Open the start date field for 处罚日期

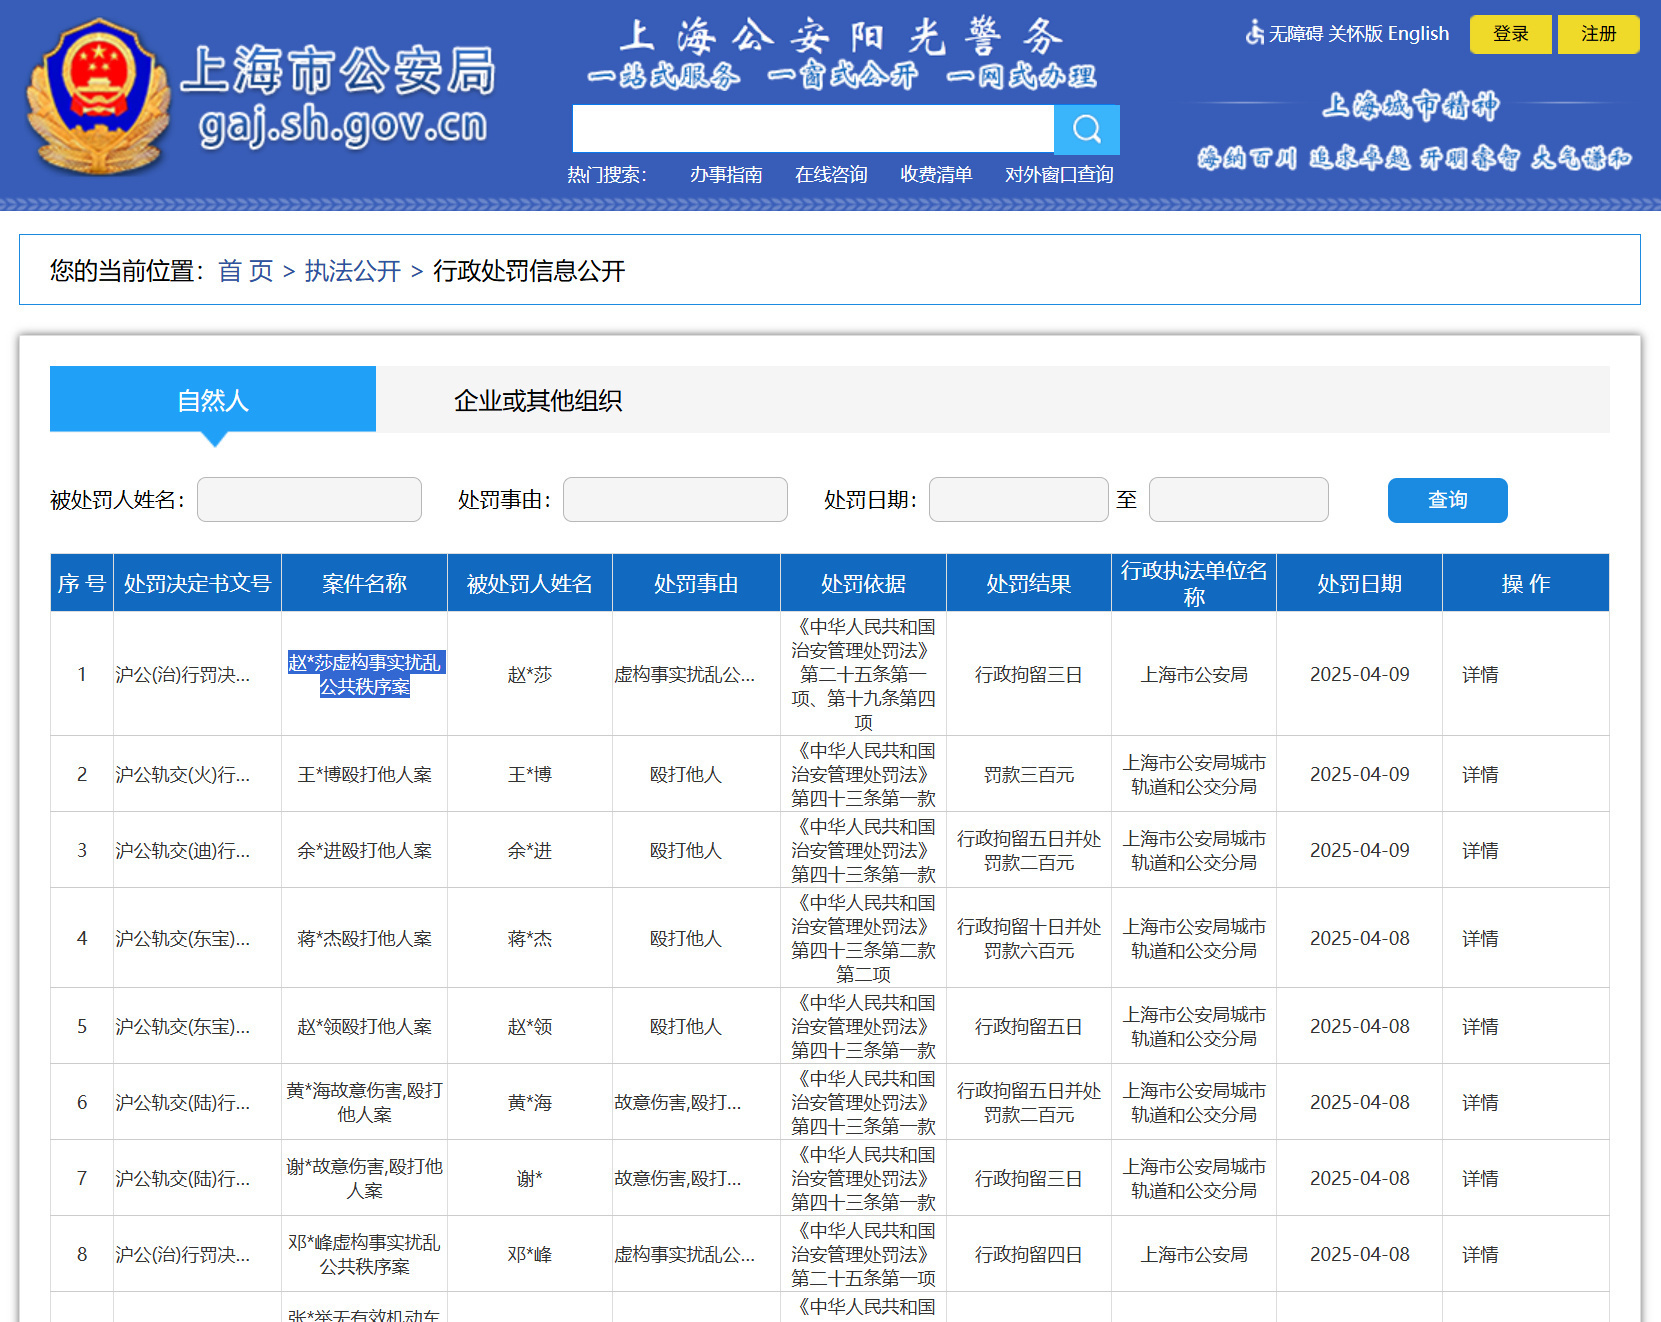(1018, 500)
